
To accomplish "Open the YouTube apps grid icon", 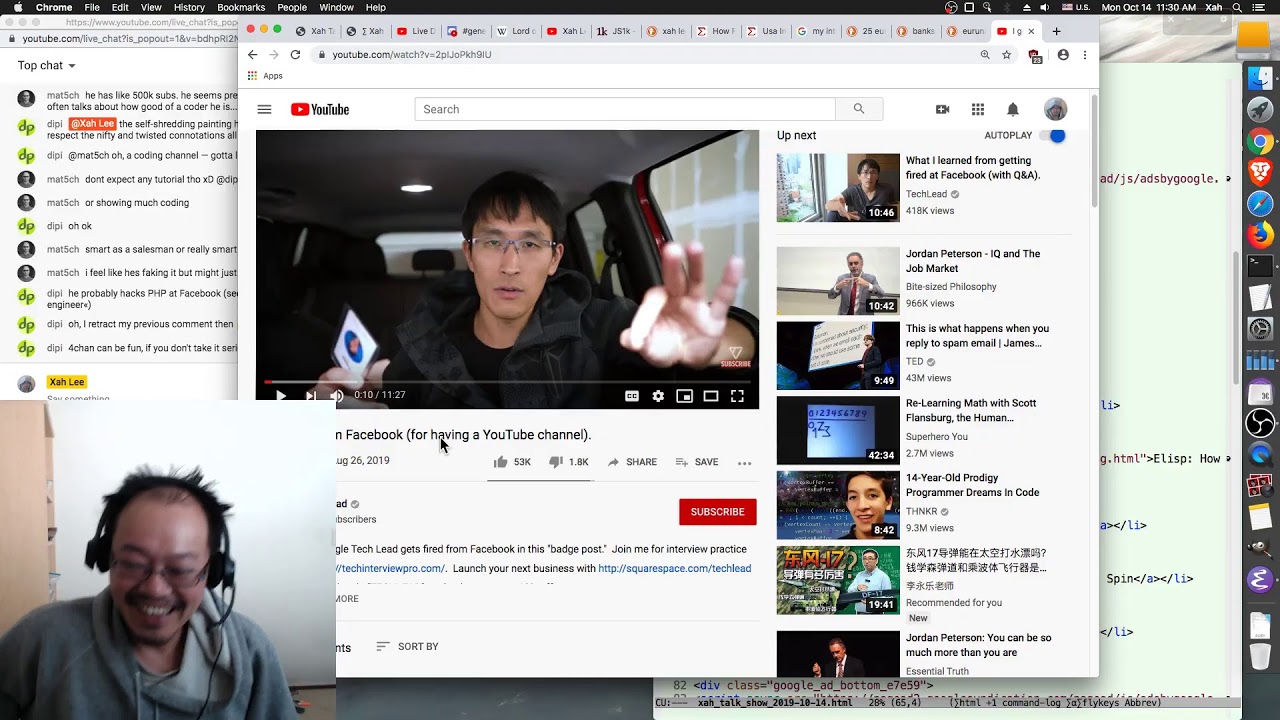I will point(978,109).
